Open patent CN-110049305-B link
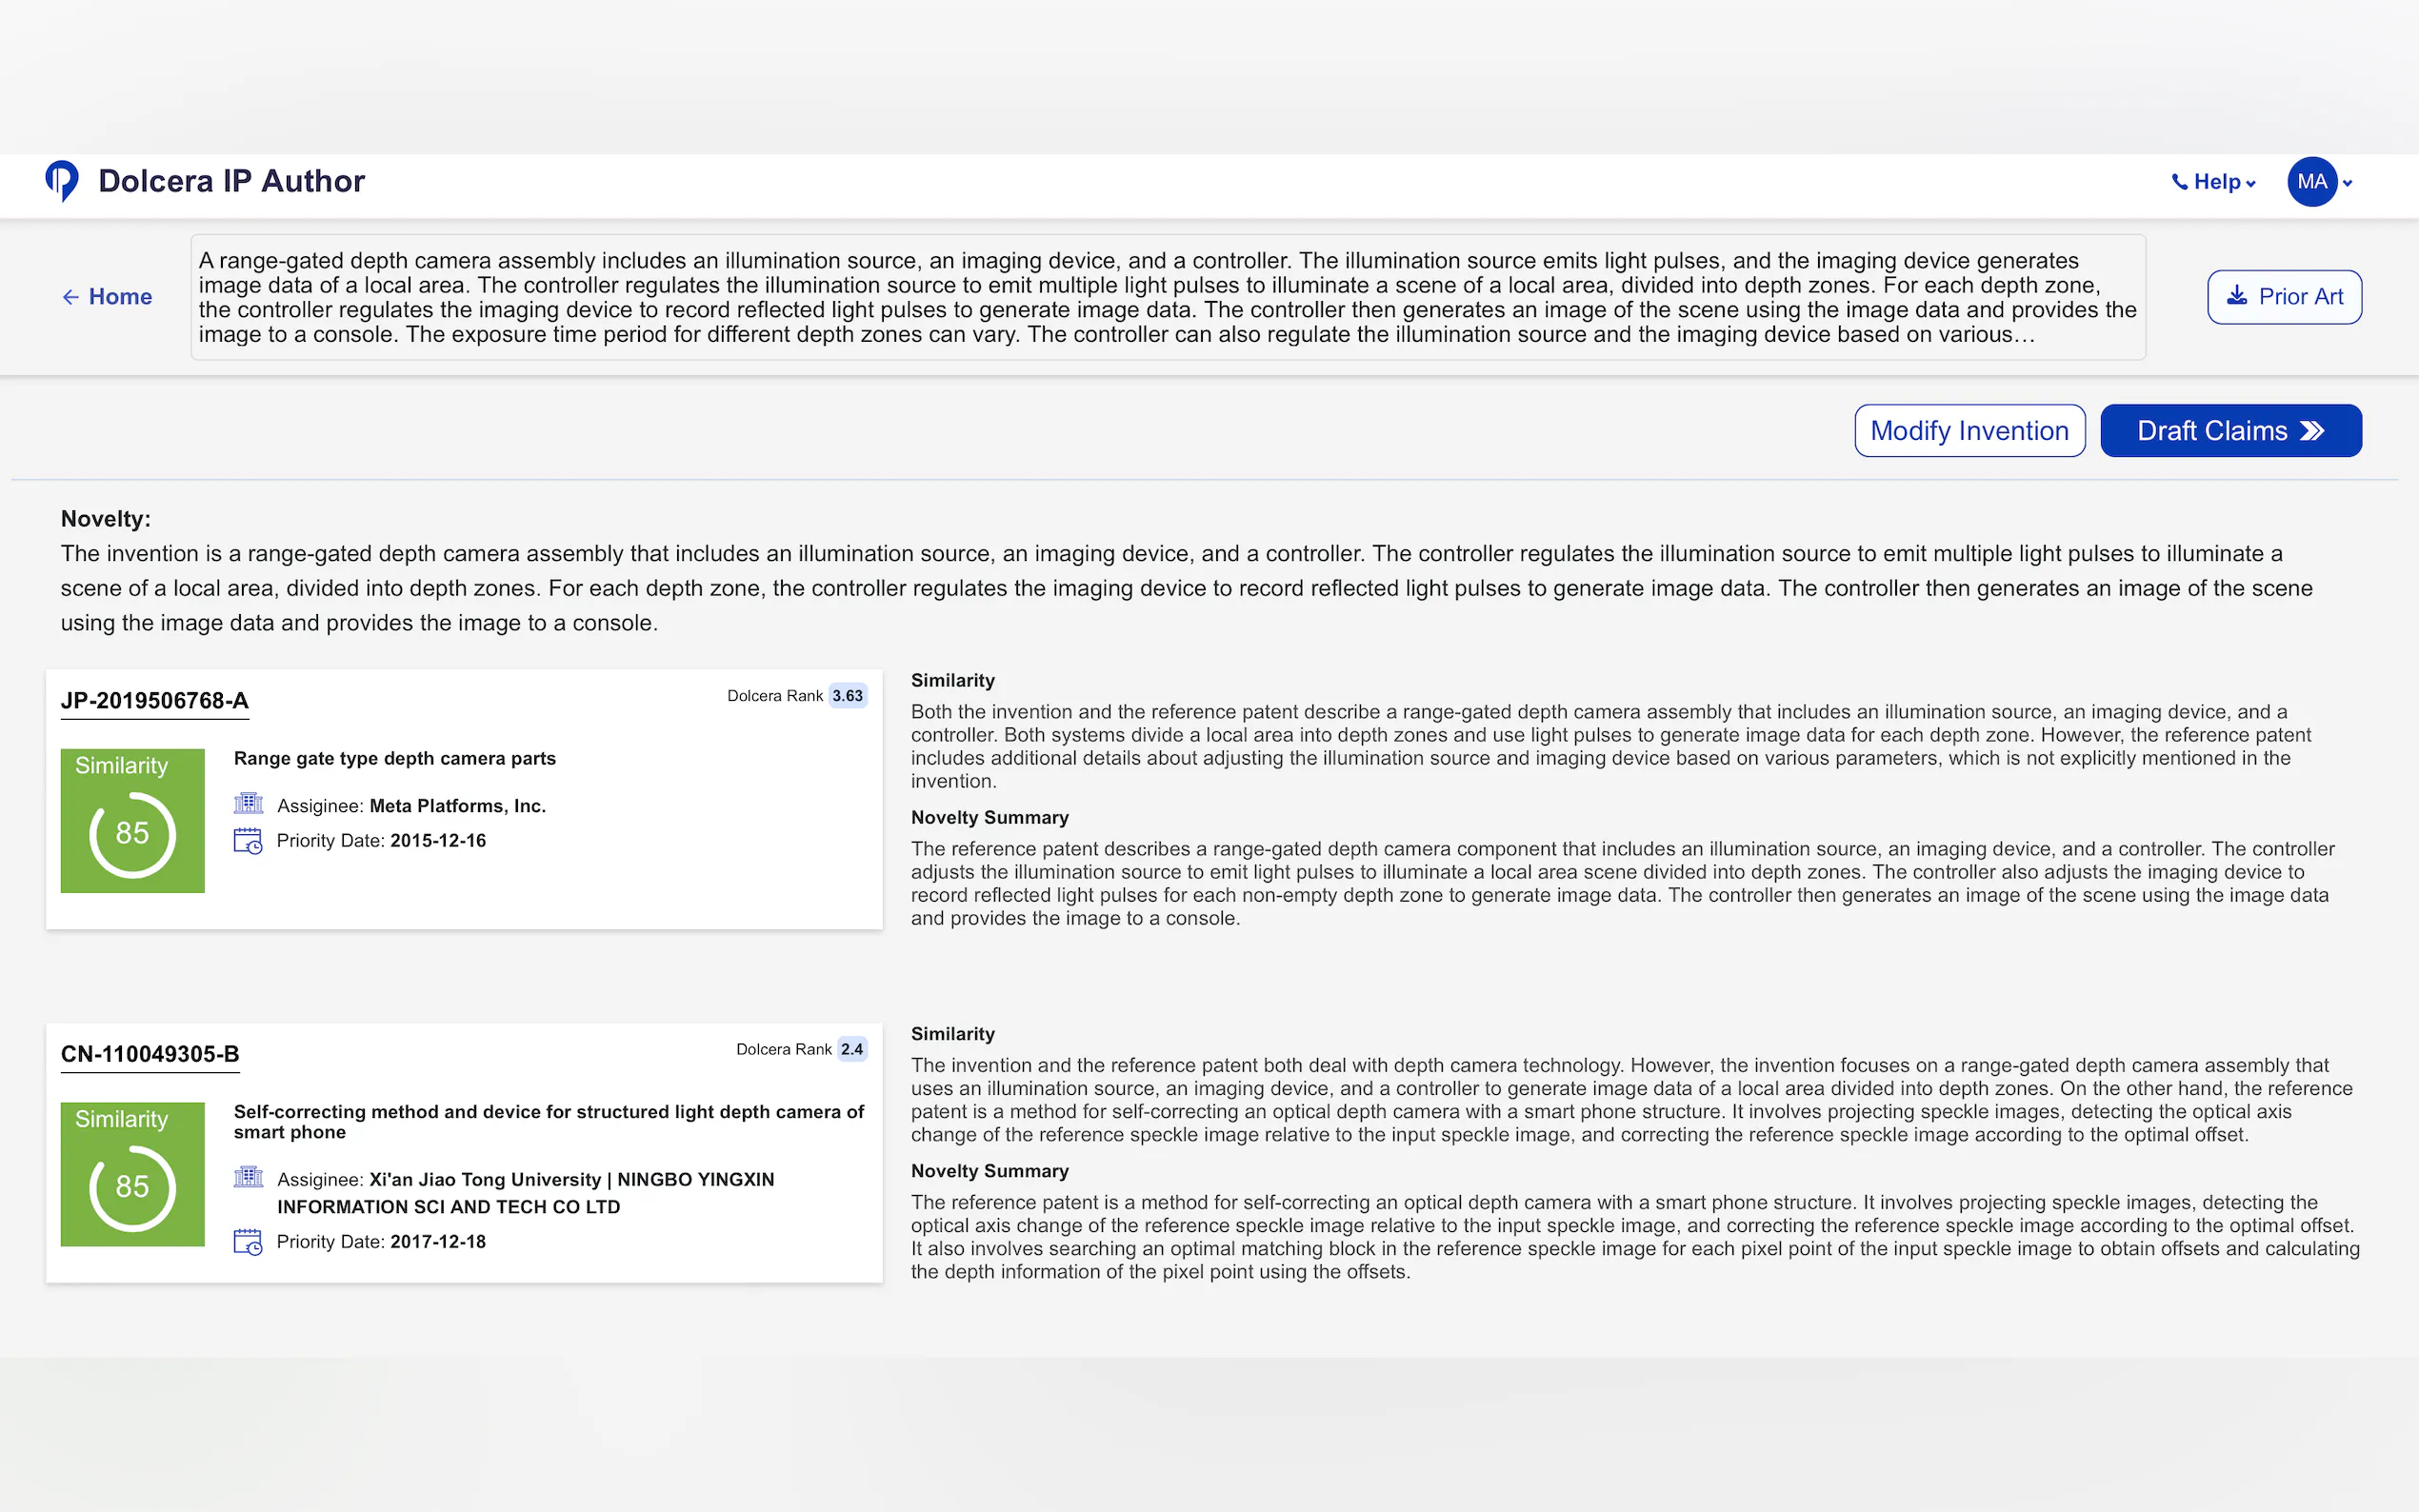This screenshot has height=1512, width=2419. click(150, 1054)
